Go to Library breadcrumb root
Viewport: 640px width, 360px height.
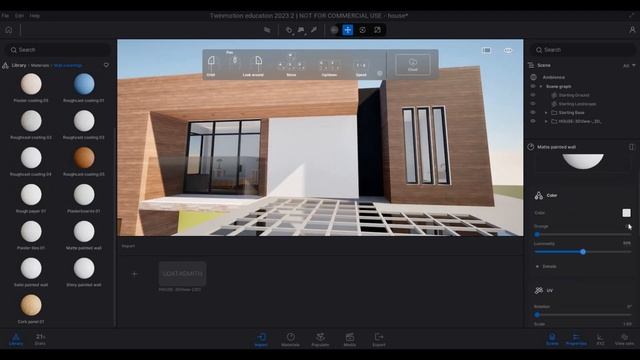coord(19,65)
